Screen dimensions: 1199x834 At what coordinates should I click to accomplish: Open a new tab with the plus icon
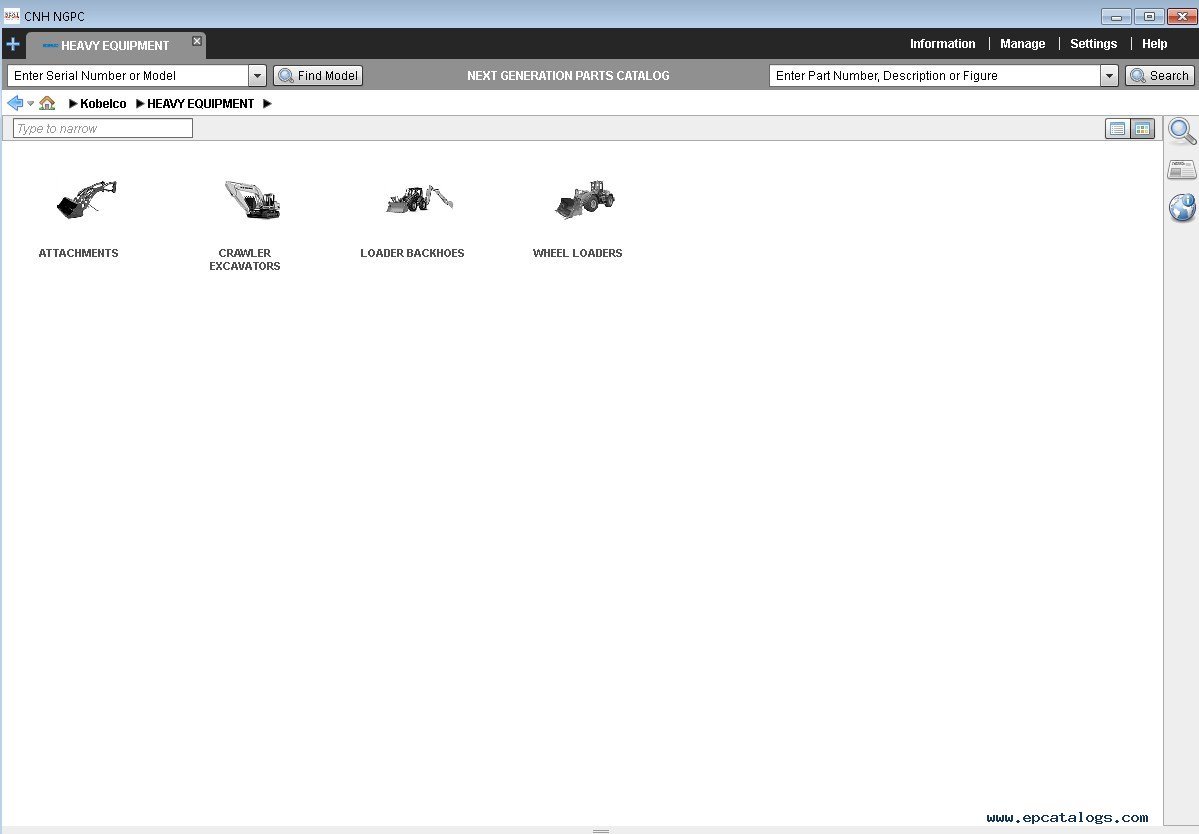tap(13, 44)
